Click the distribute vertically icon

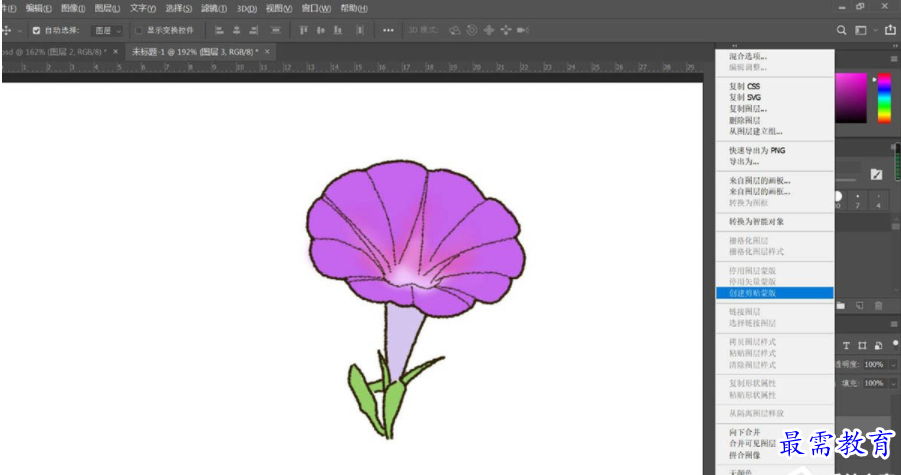[x=360, y=30]
